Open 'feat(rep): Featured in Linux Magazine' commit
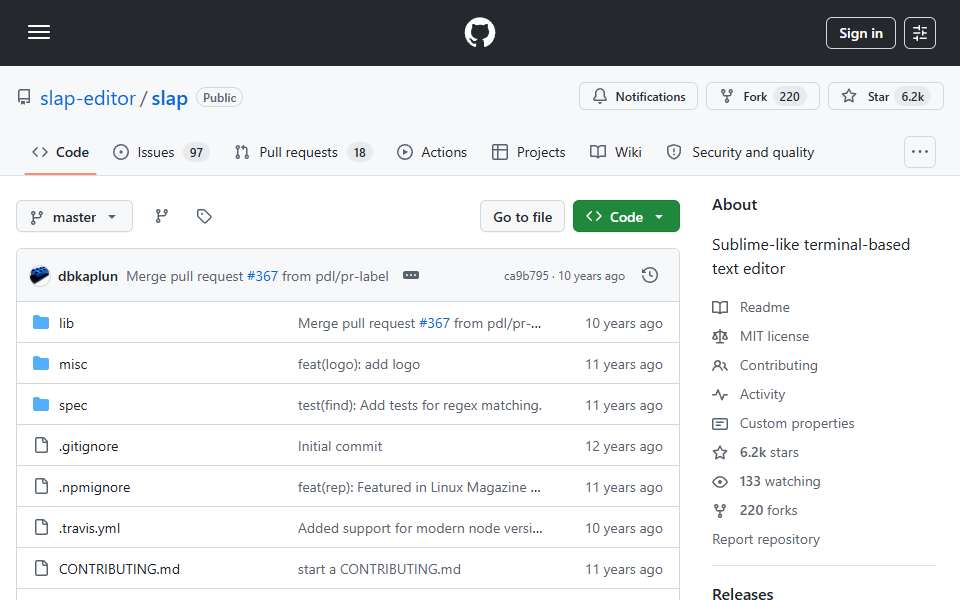 (x=419, y=487)
